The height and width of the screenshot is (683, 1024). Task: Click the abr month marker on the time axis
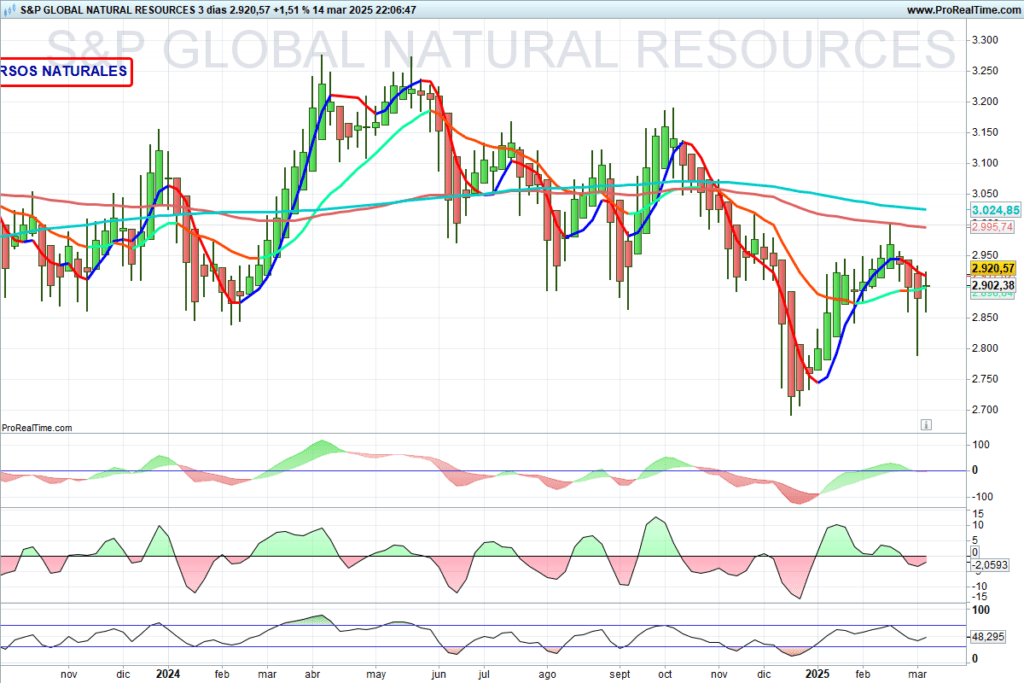point(312,674)
